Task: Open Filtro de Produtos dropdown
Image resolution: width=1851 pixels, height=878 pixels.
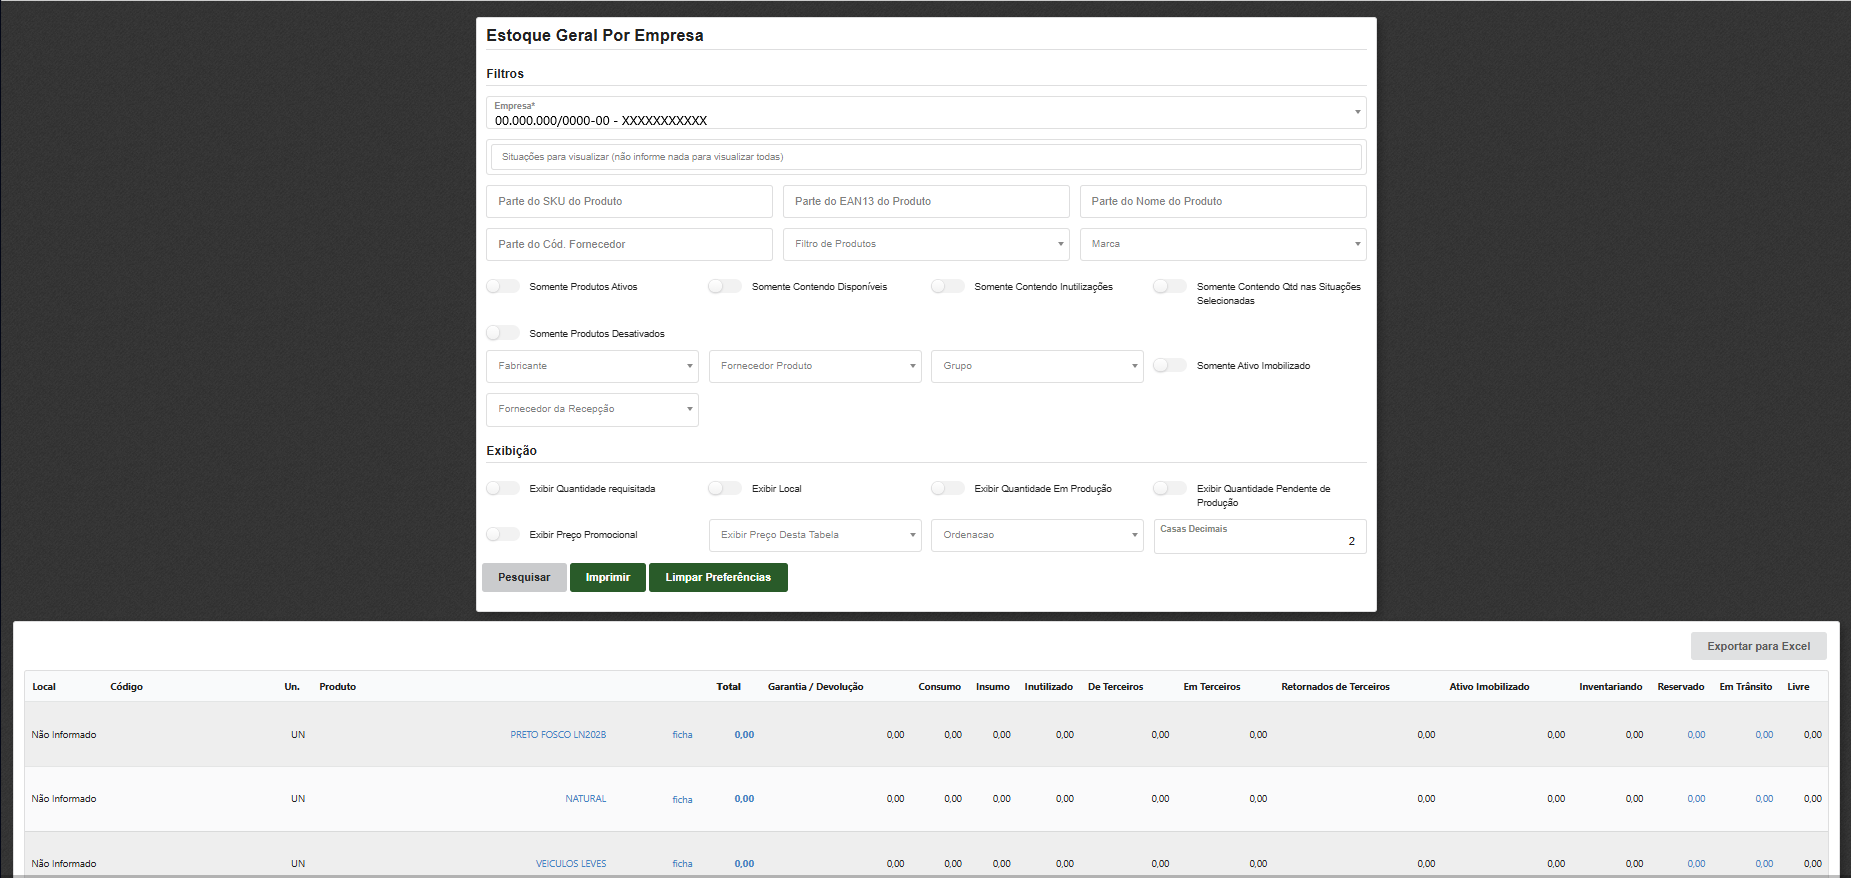Action: pyautogui.click(x=926, y=244)
